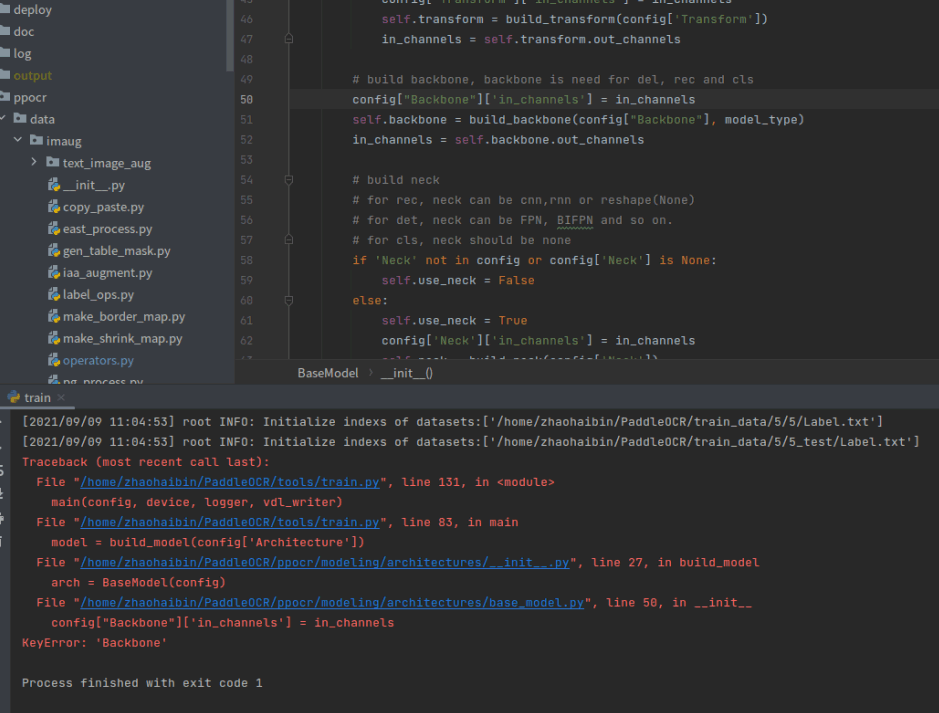Click the imaug folder icon
The height and width of the screenshot is (713, 939).
click(37, 140)
